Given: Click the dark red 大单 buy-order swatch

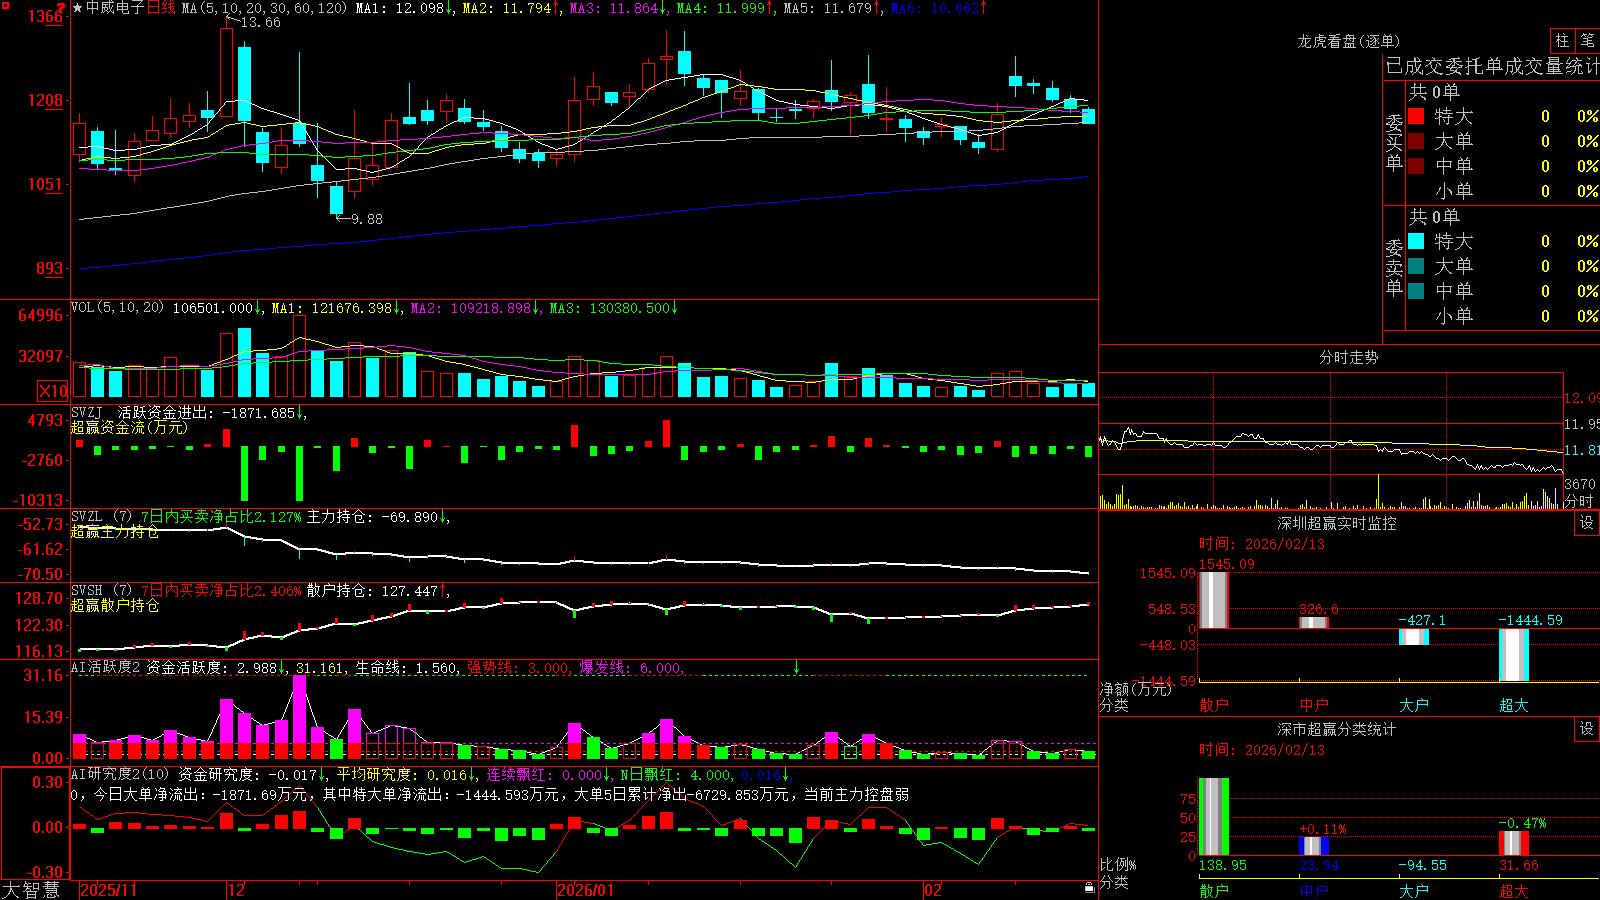Looking at the screenshot, I should click(1416, 141).
